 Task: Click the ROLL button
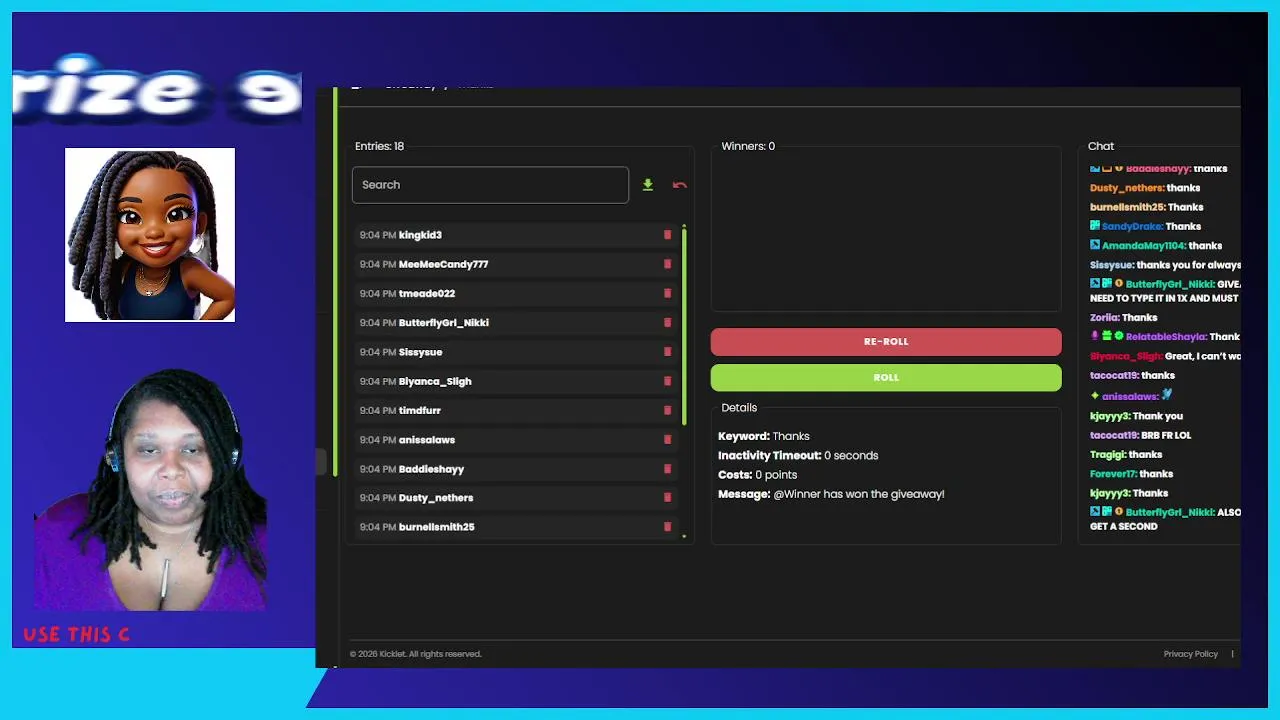(x=886, y=378)
